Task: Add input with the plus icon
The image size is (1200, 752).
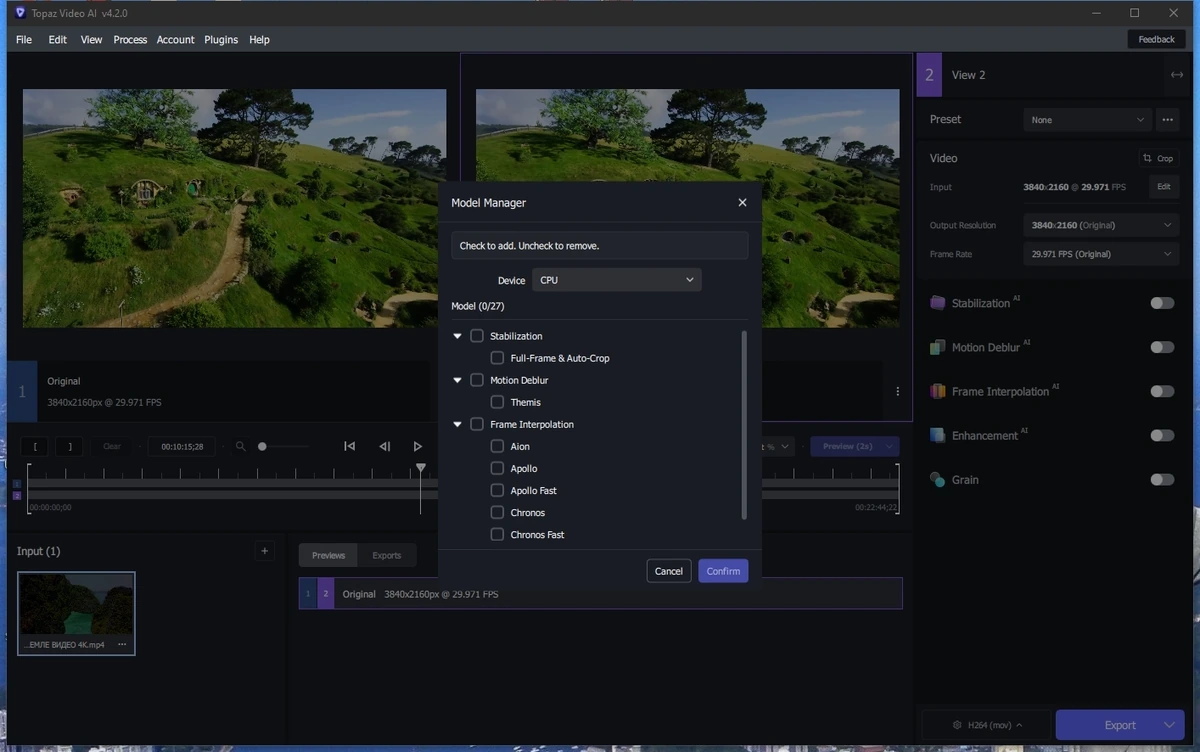Action: pos(264,550)
